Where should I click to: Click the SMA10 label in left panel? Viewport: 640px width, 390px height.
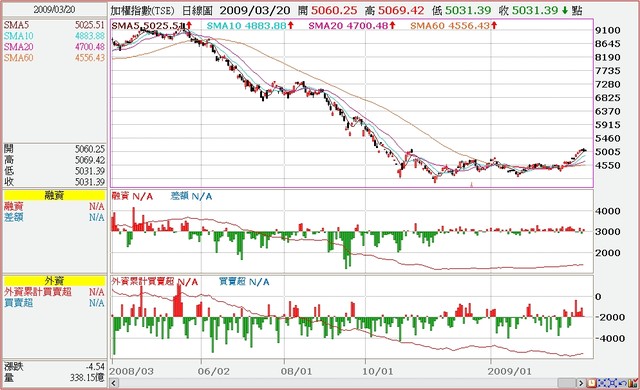[18, 36]
